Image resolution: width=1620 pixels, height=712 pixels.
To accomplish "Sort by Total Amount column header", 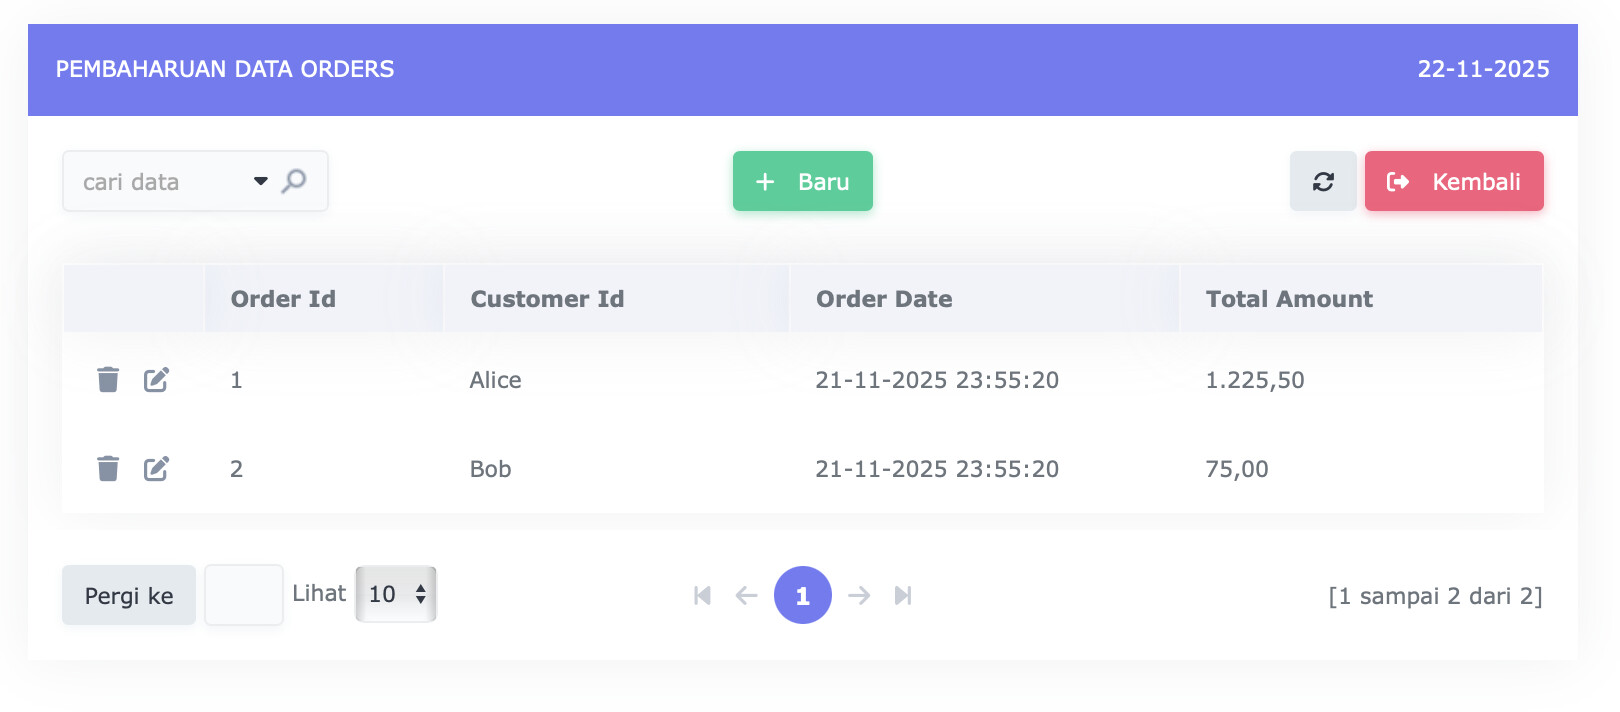I will tap(1289, 299).
